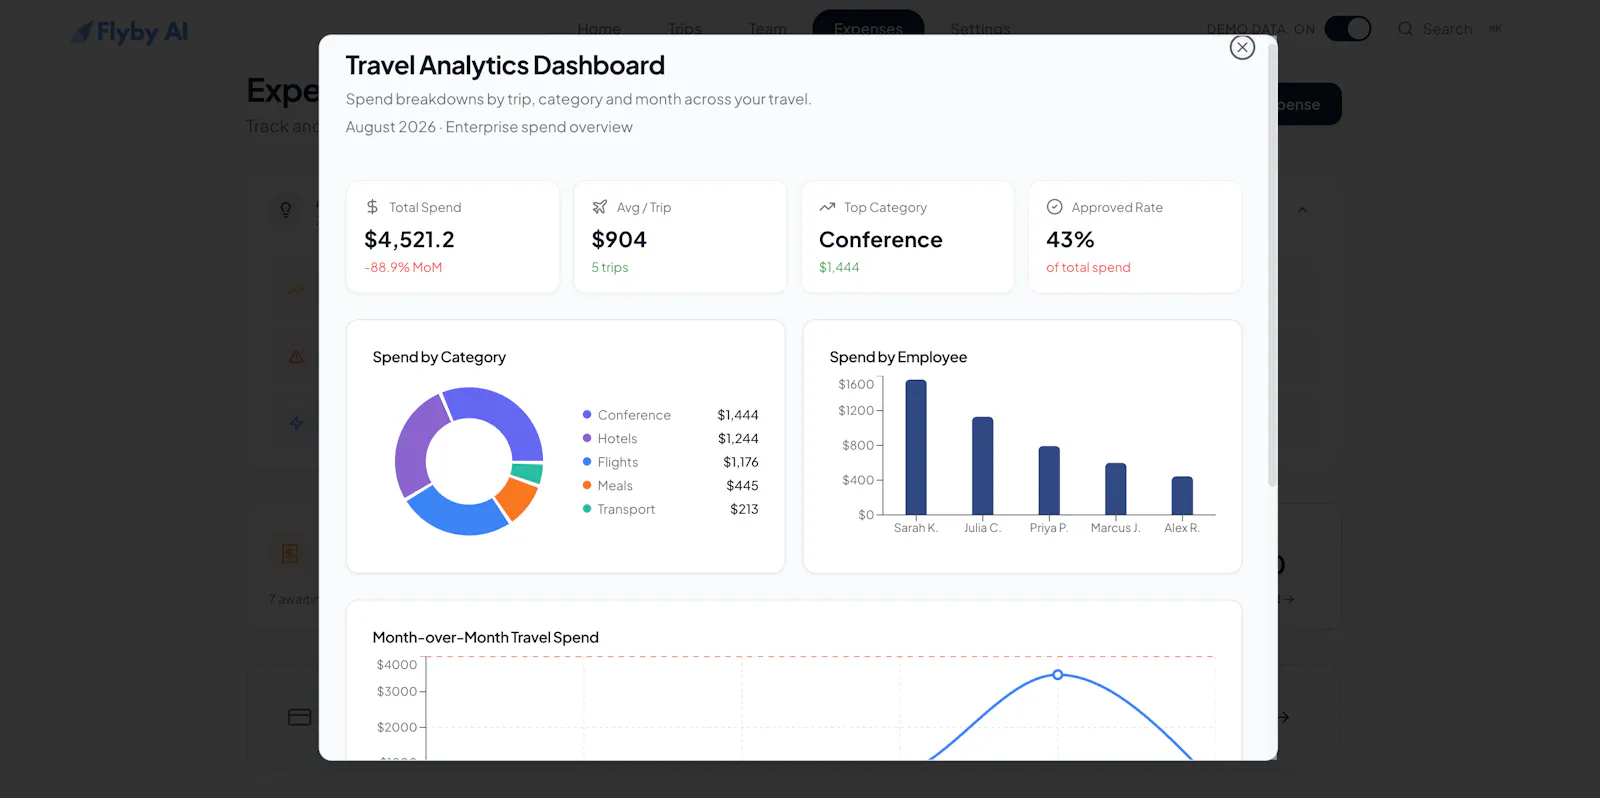Click the $213 Transport amount

click(x=744, y=509)
